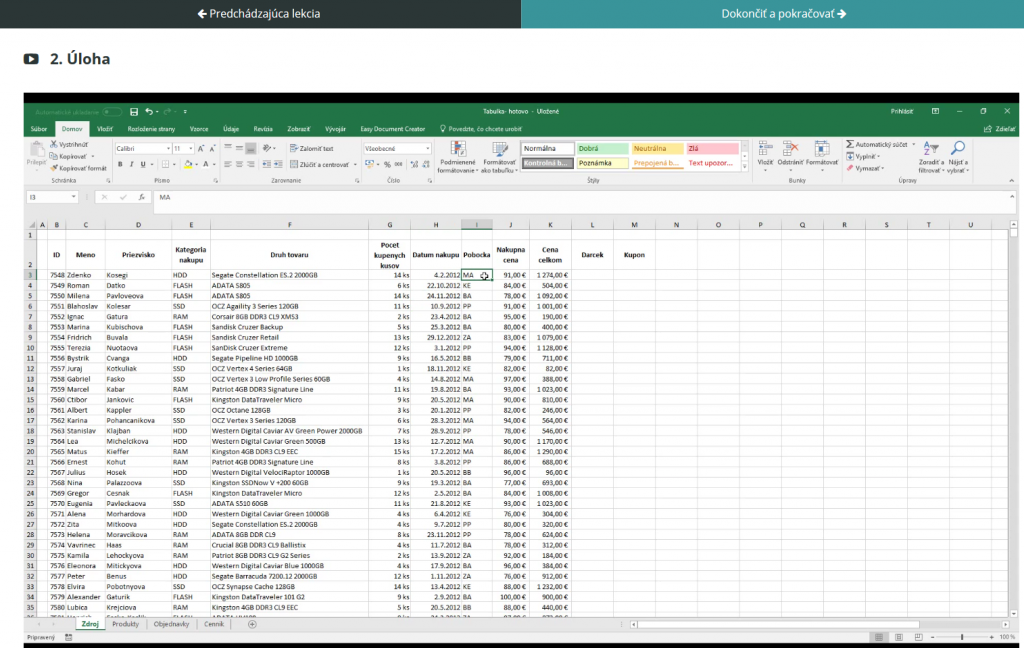Expand the cell styles gallery arrow
Viewport: 1024px width, 648px height.
pos(744,167)
